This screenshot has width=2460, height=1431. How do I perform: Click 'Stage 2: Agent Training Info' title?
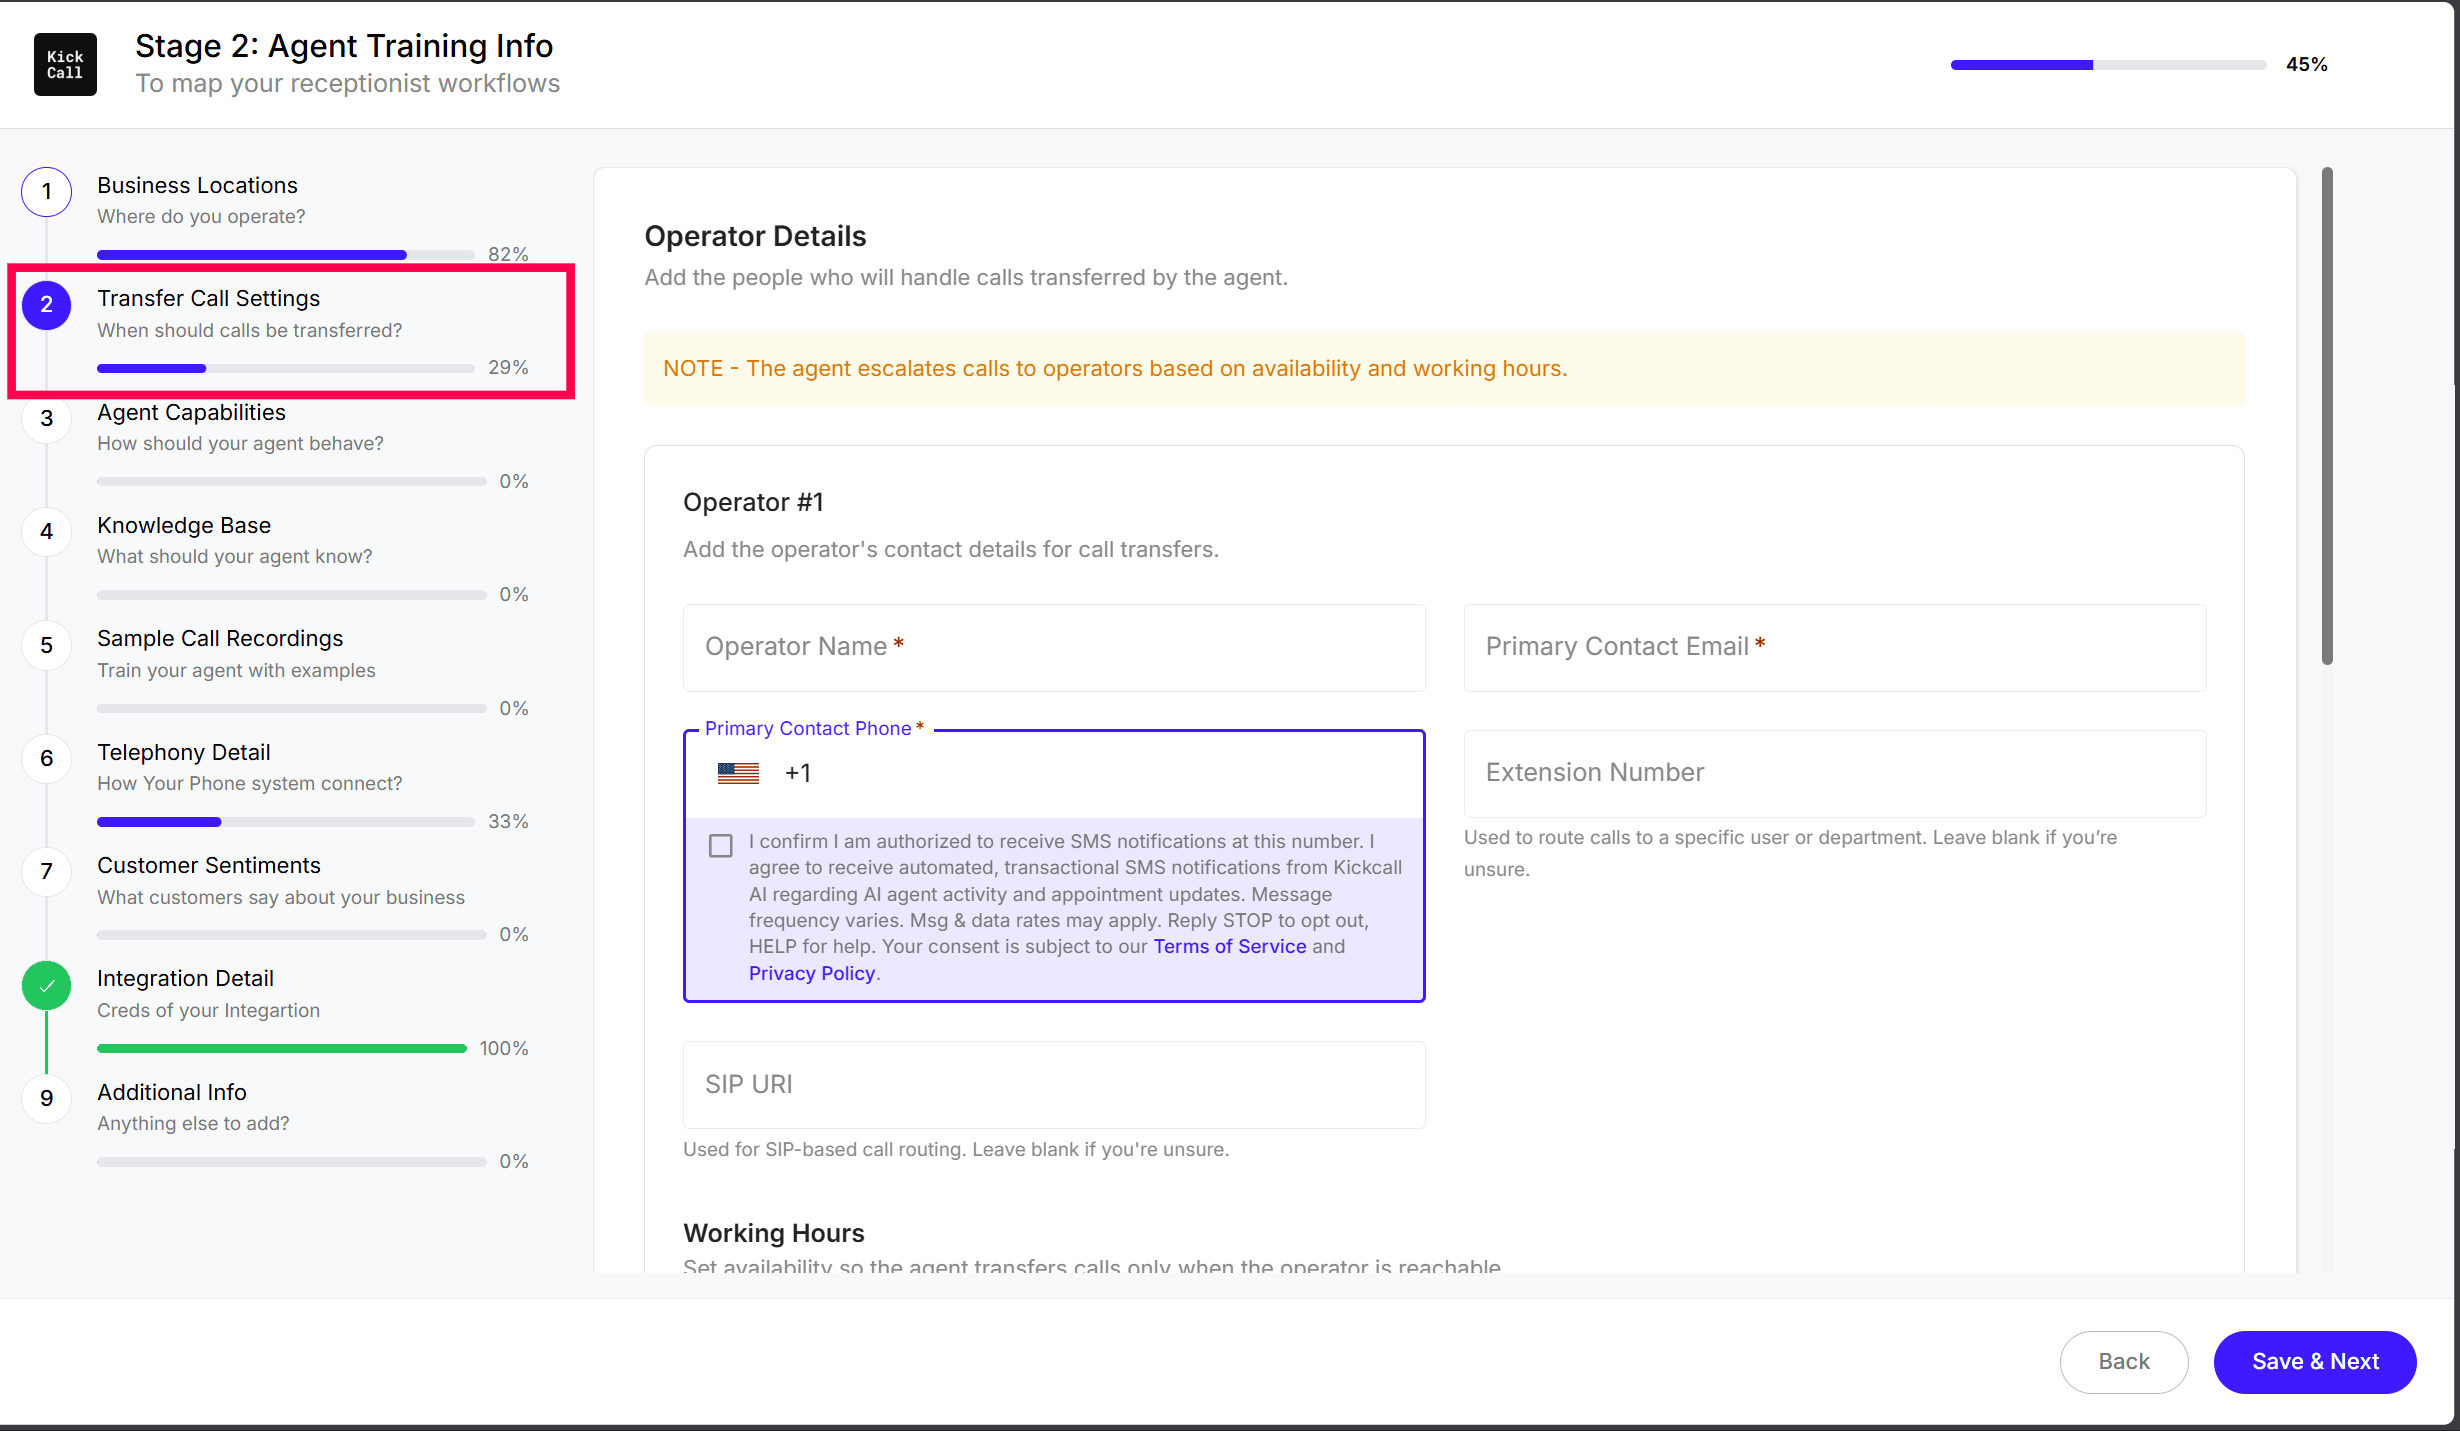click(x=344, y=46)
